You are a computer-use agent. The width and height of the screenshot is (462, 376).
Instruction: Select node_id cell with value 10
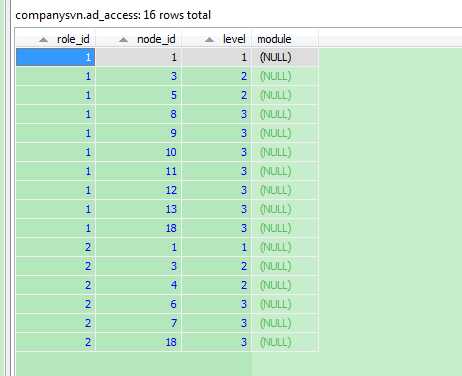pos(139,152)
